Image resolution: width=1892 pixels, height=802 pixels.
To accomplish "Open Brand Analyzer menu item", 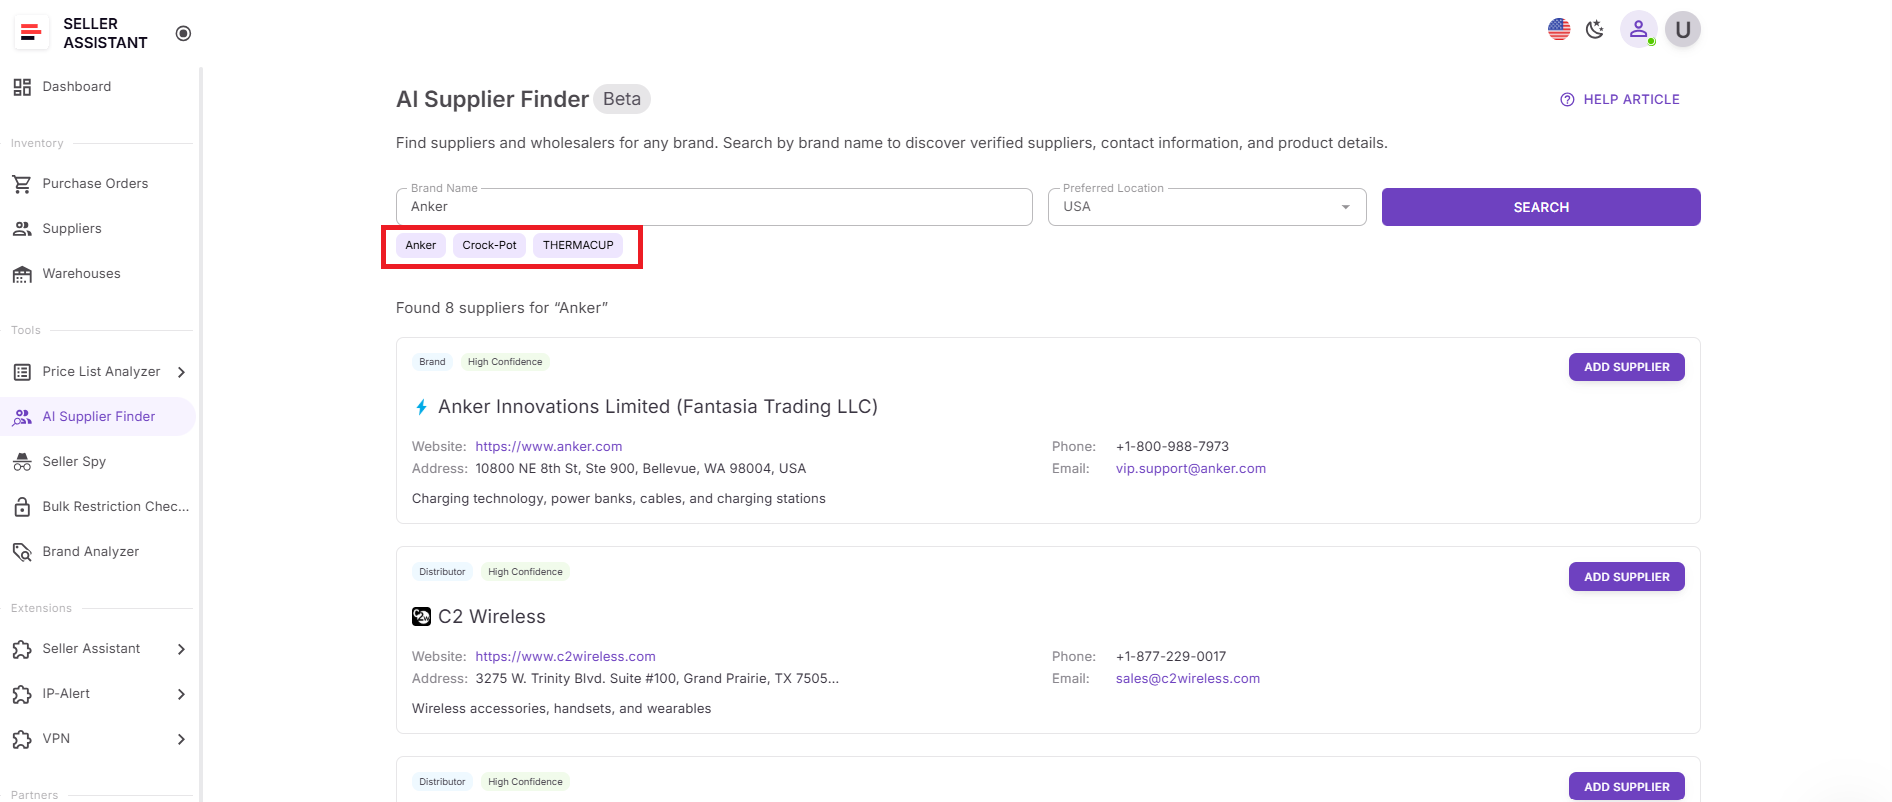I will coord(98,552).
